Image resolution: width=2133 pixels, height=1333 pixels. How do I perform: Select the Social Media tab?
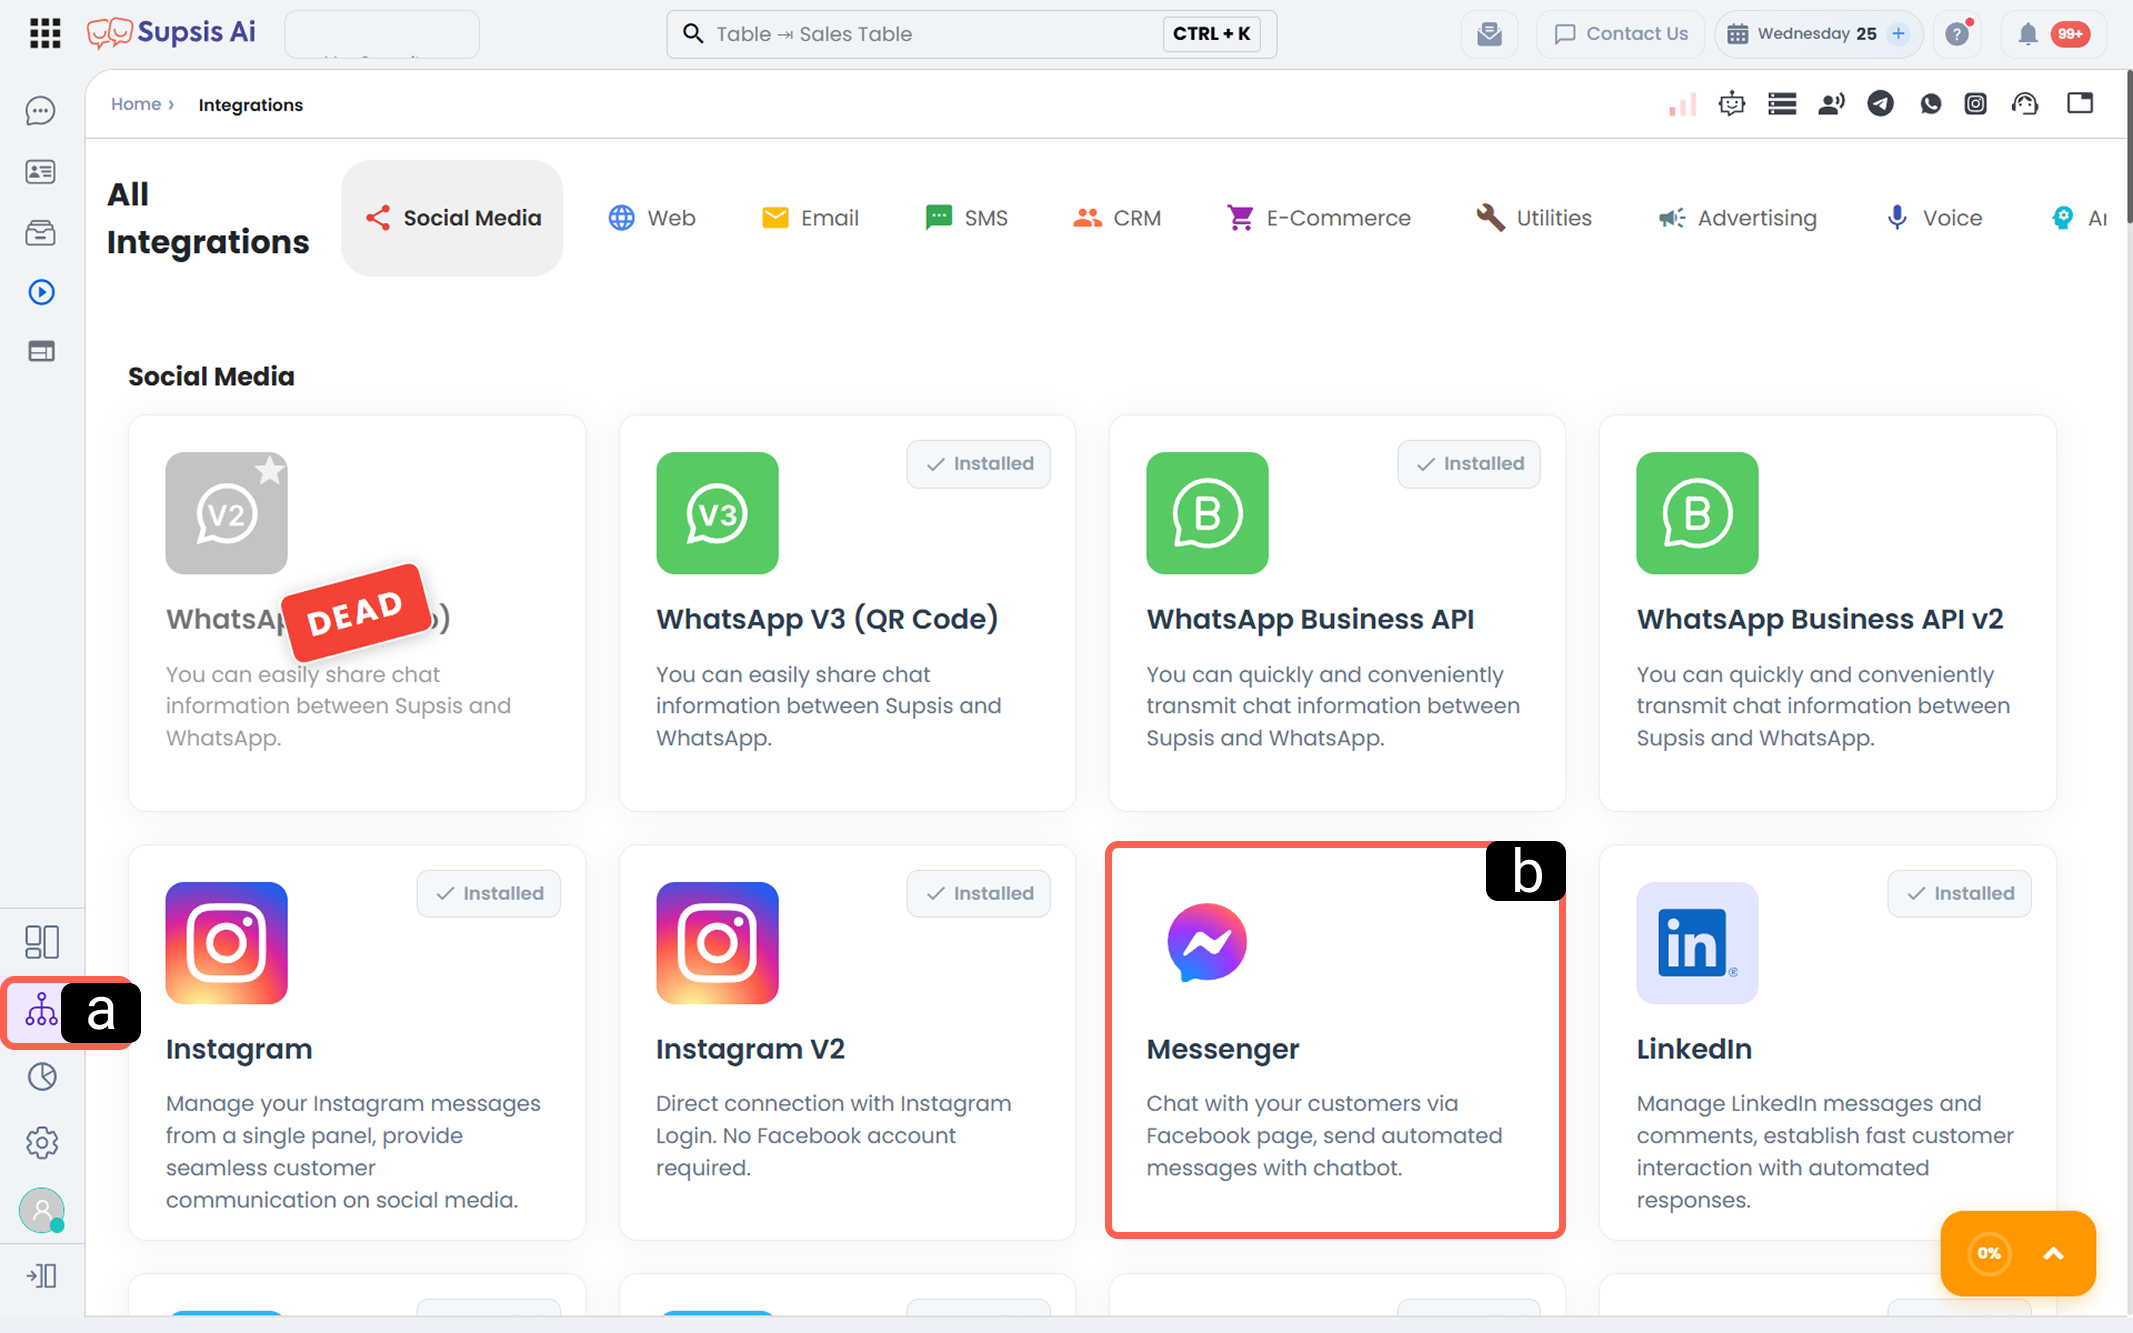click(452, 218)
